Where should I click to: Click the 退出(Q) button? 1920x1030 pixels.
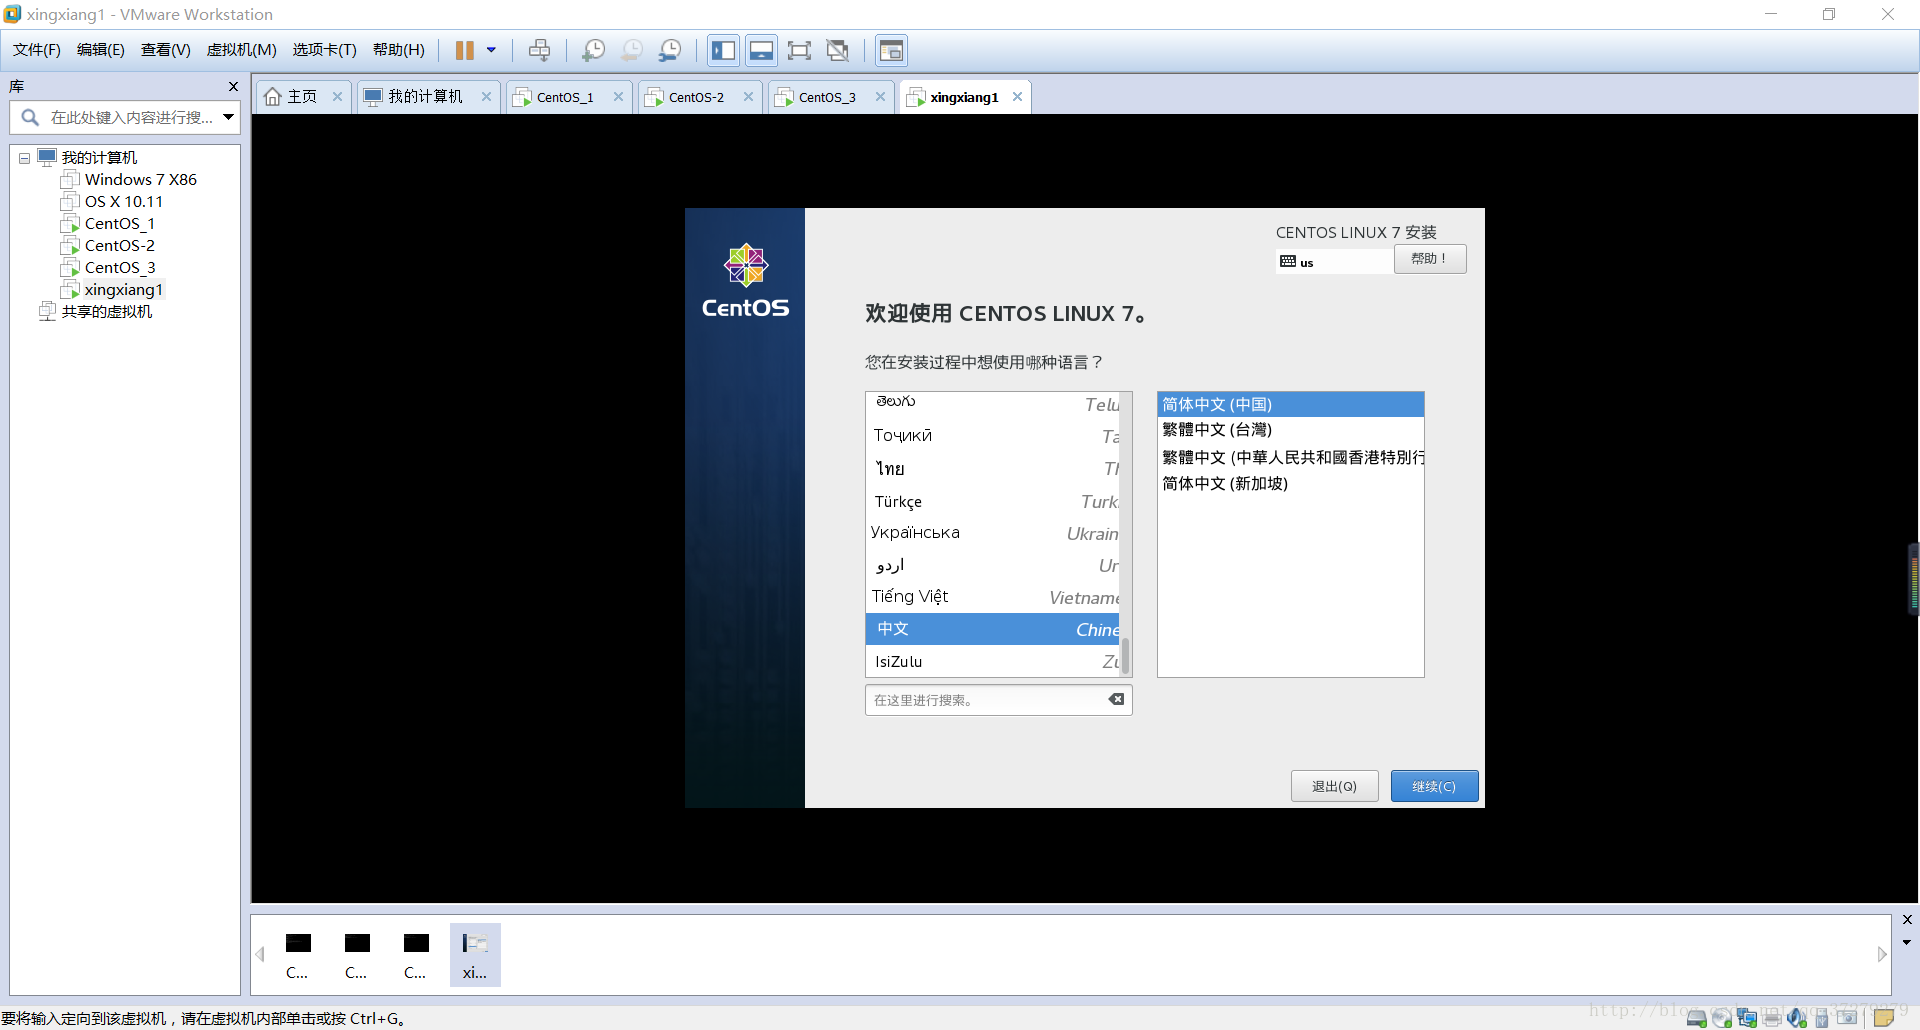(1334, 786)
